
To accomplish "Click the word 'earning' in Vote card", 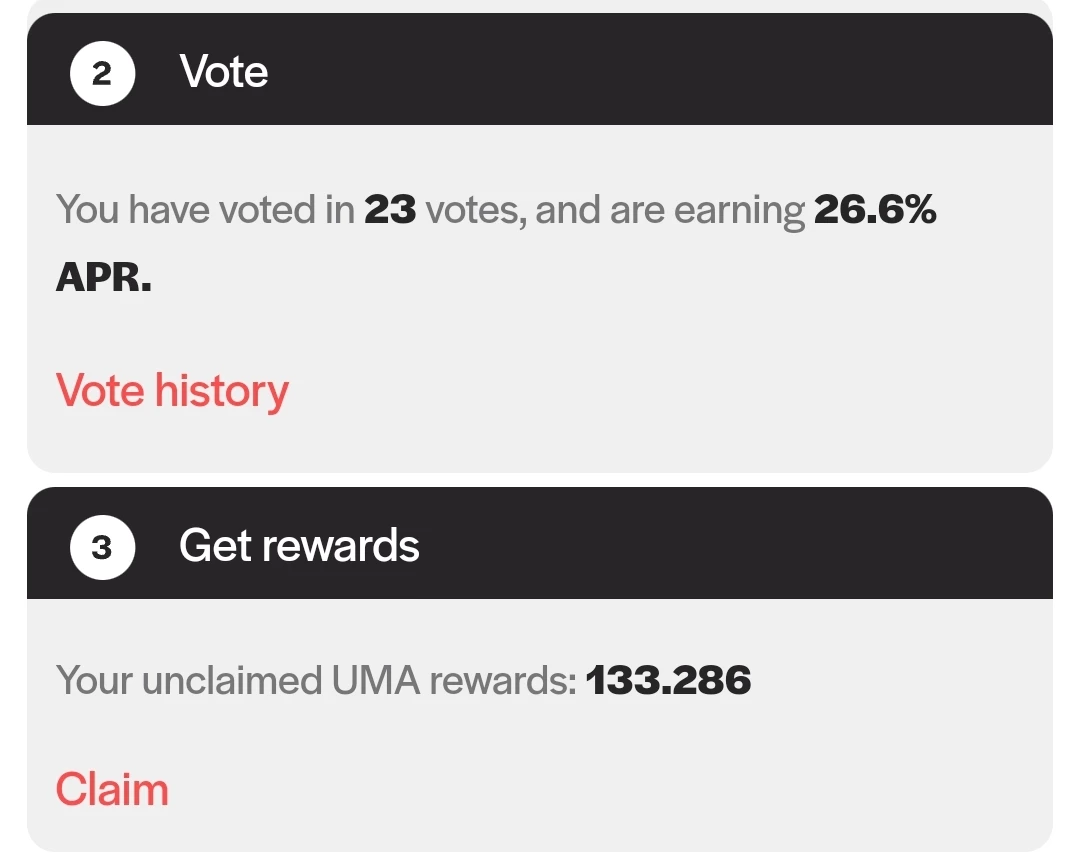I will coord(739,210).
